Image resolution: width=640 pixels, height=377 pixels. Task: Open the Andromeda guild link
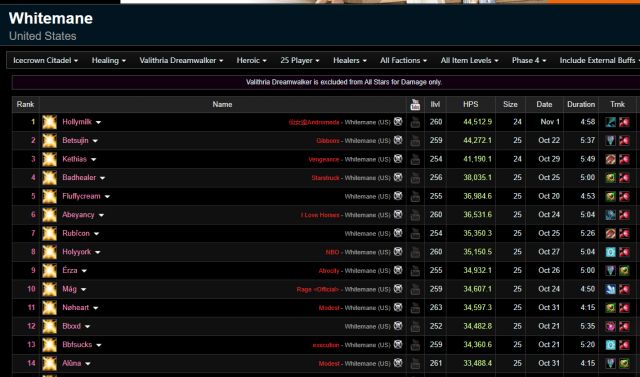pyautogui.click(x=314, y=122)
